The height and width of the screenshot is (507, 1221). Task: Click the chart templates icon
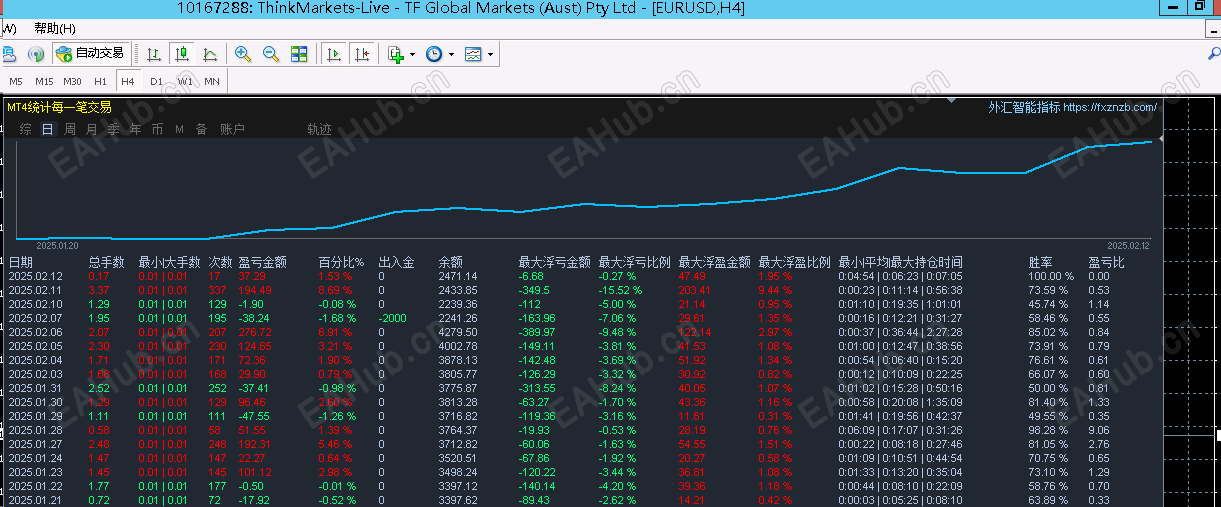473,53
